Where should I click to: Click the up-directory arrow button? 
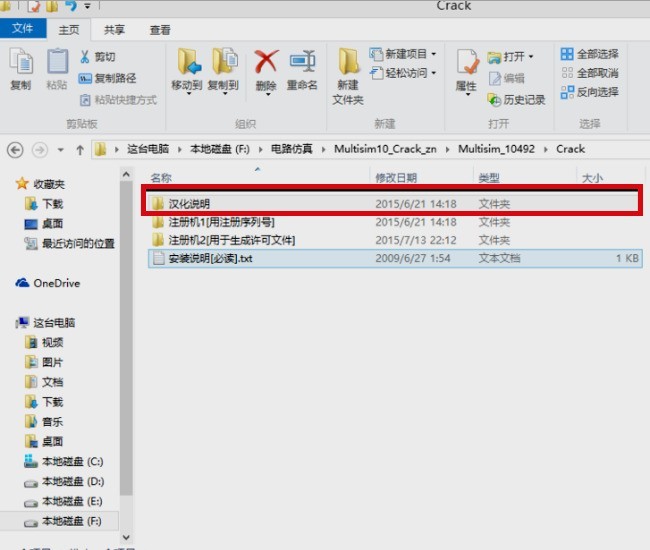pyautogui.click(x=79, y=149)
